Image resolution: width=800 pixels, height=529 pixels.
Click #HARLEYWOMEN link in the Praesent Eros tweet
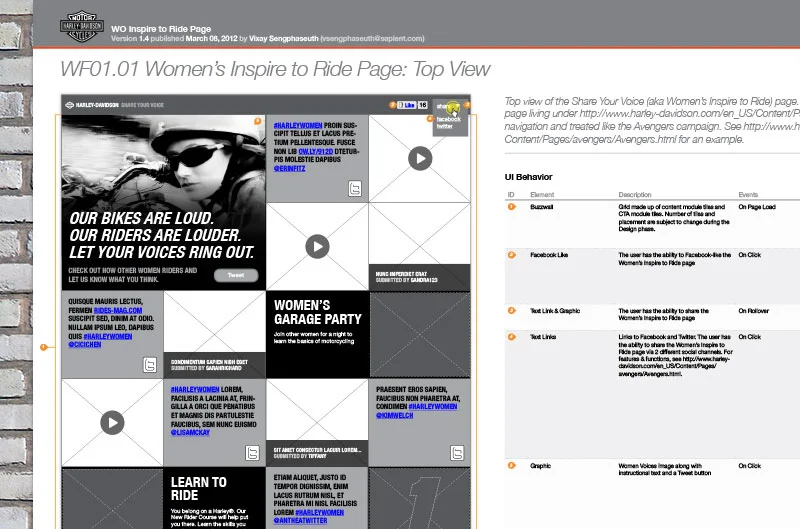(x=433, y=407)
